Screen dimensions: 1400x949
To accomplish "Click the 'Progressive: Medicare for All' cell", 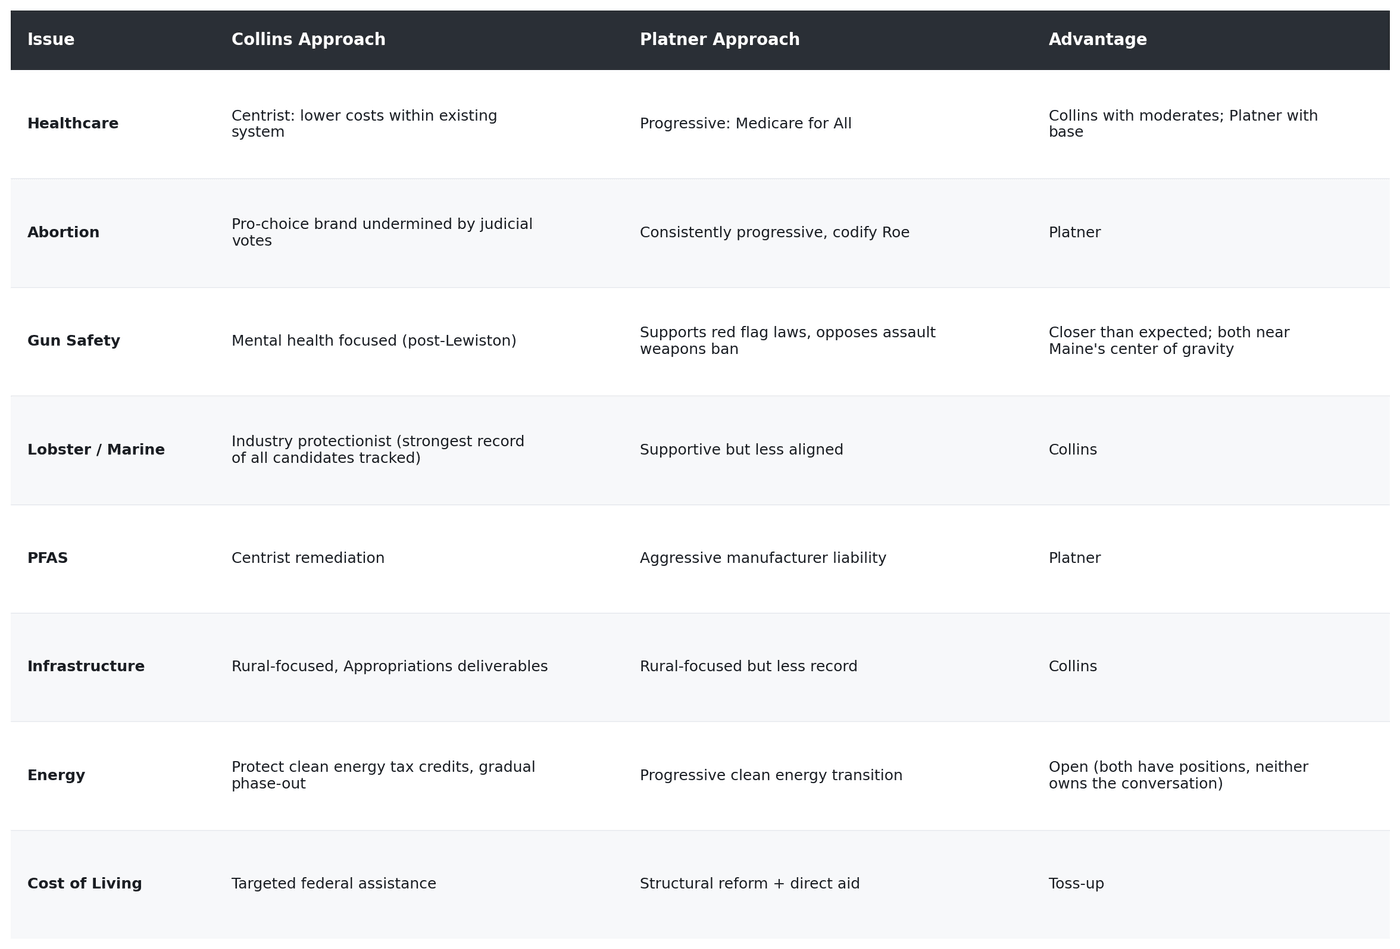I will [x=746, y=124].
